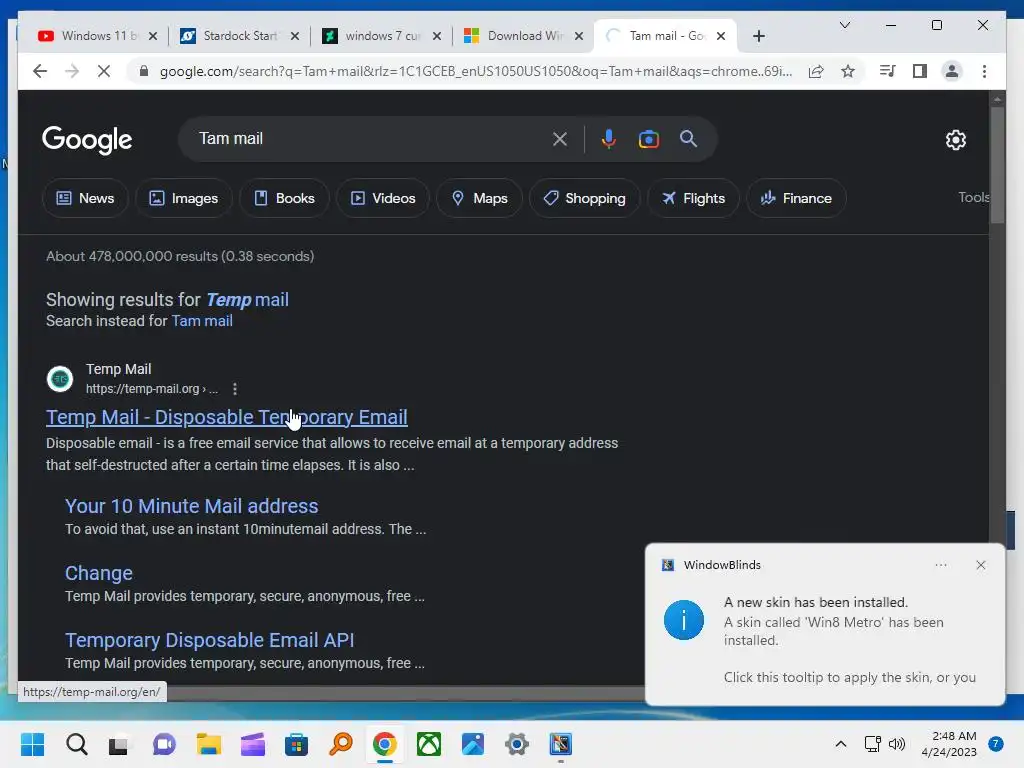Open File Explorer on taskbar
Screen dimensions: 1024x768
[x=208, y=744]
